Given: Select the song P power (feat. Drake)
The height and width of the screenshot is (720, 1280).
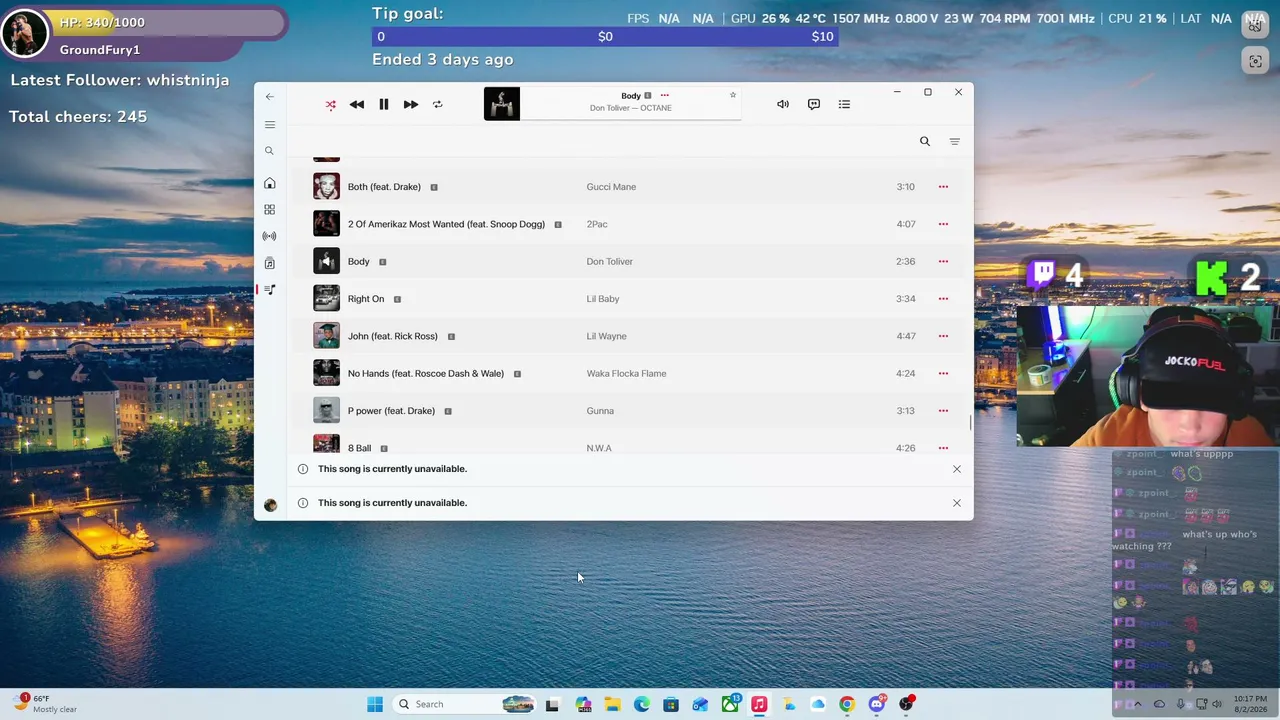Looking at the screenshot, I should pos(392,411).
